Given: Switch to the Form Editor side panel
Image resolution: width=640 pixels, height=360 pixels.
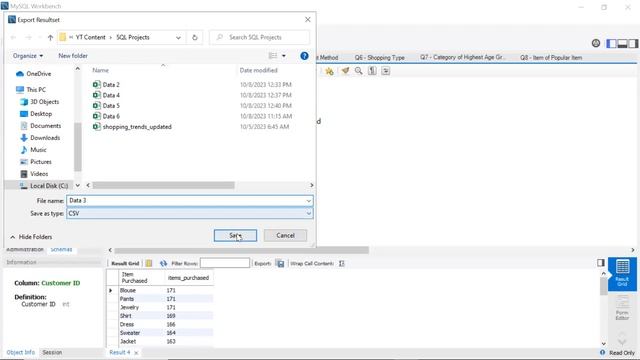Looking at the screenshot, I should point(622,308).
